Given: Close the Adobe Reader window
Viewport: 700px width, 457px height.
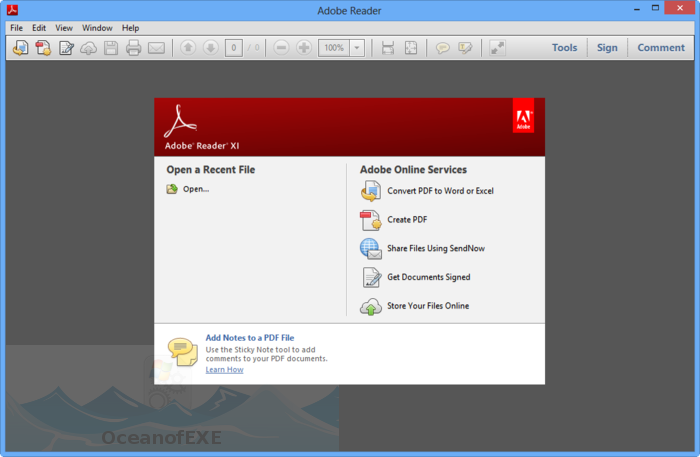Looking at the screenshot, I should coord(680,8).
